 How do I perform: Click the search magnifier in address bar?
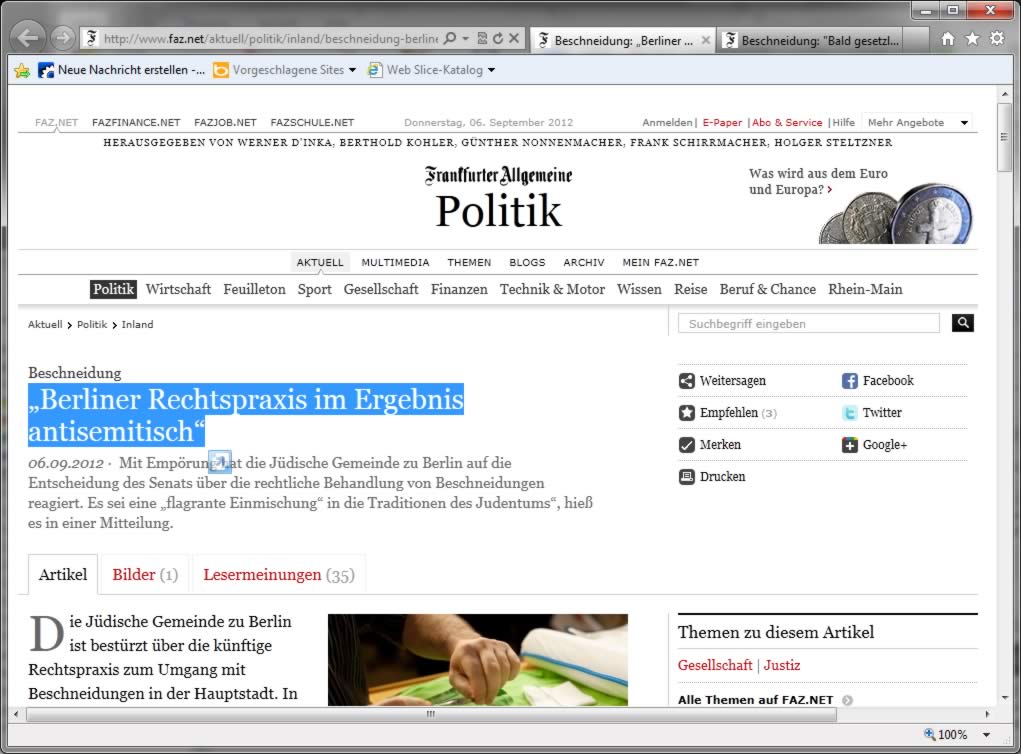[x=450, y=38]
